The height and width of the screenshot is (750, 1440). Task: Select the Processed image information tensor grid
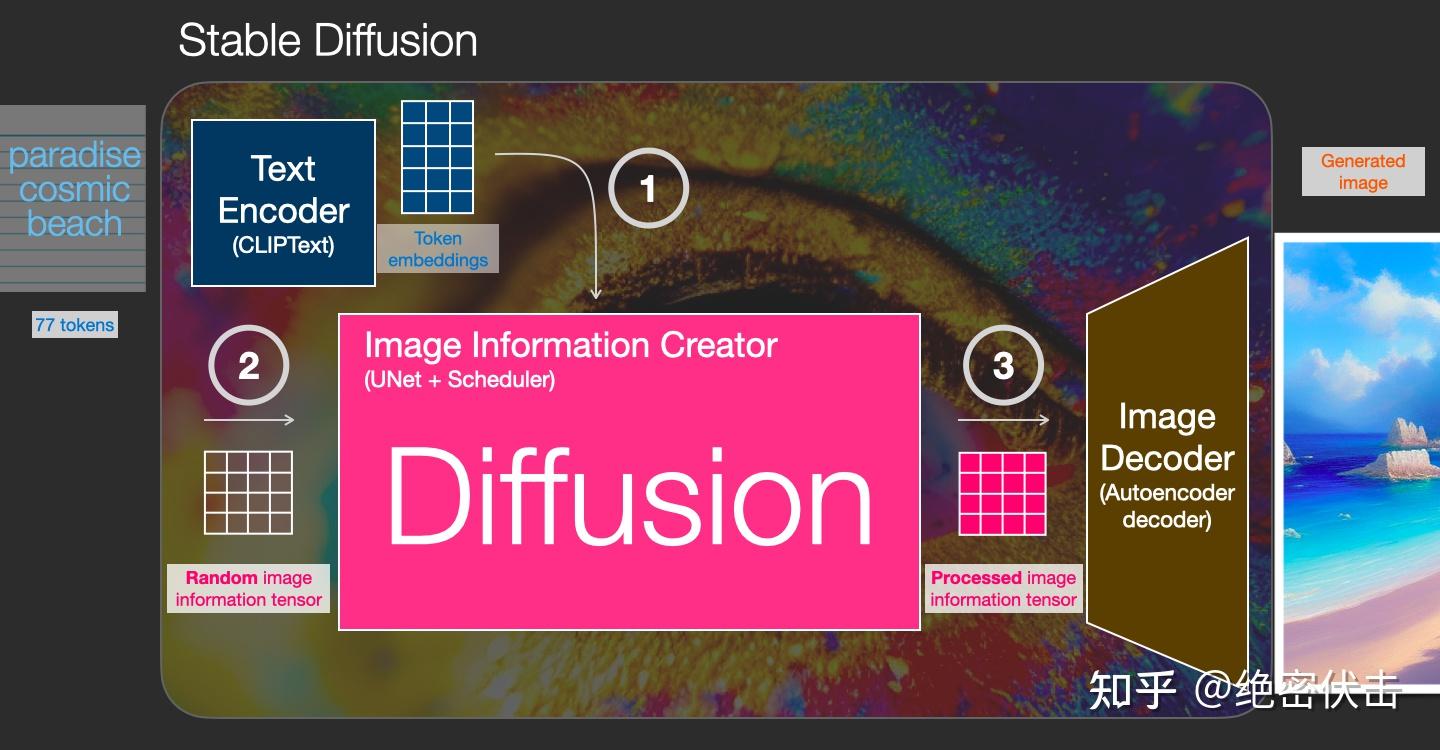[x=1003, y=494]
